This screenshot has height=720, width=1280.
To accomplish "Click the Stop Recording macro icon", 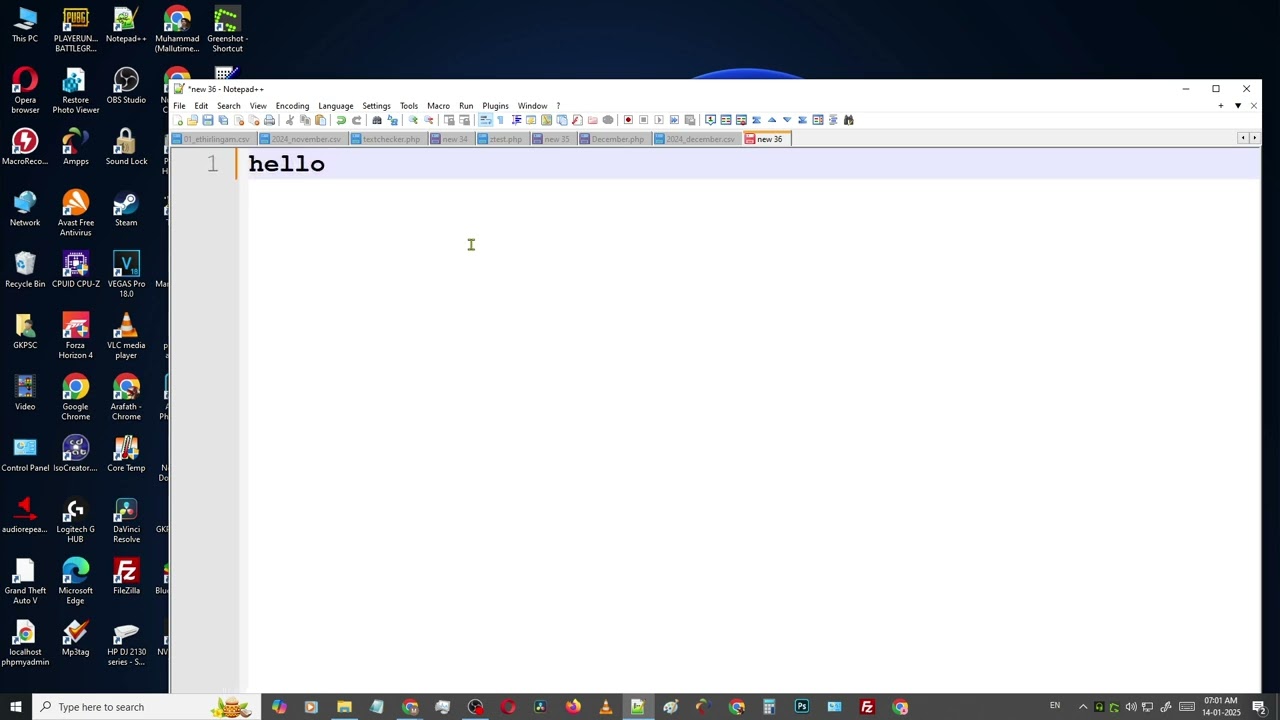I will pos(643,120).
